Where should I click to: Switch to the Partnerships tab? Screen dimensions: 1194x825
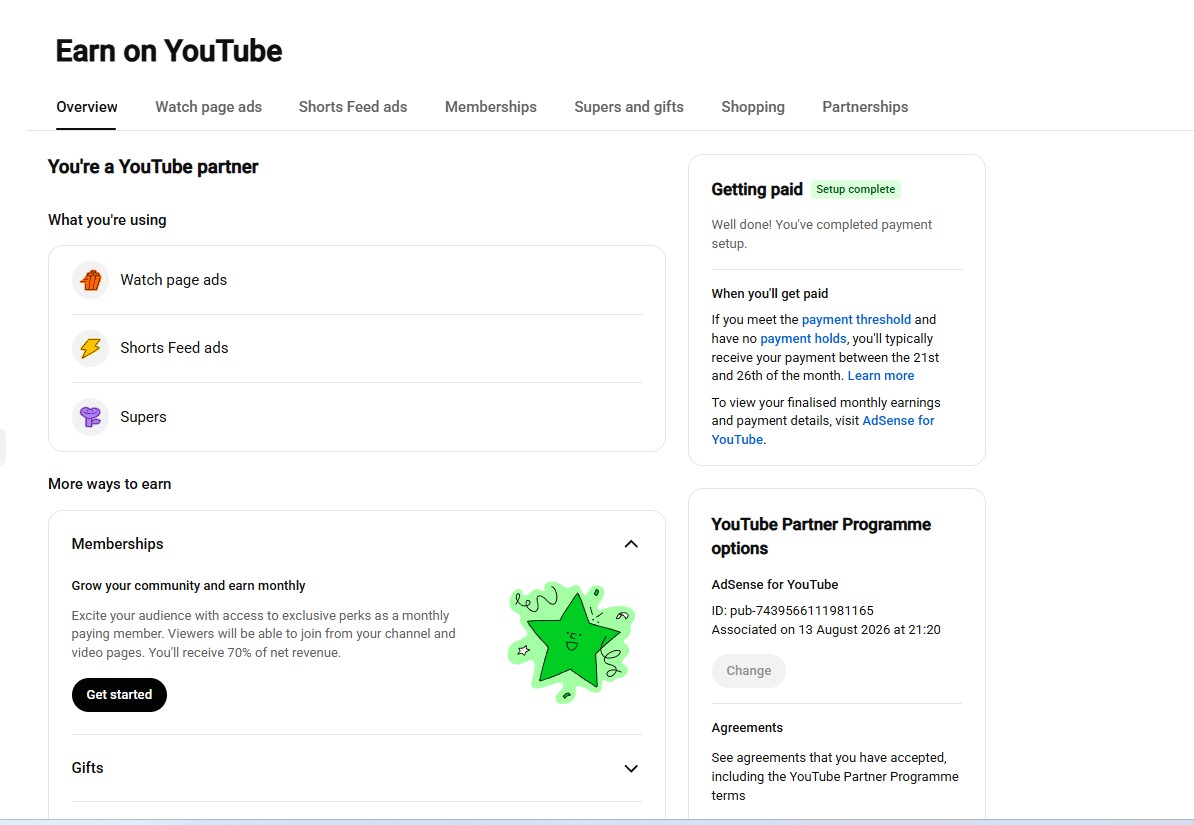click(865, 107)
